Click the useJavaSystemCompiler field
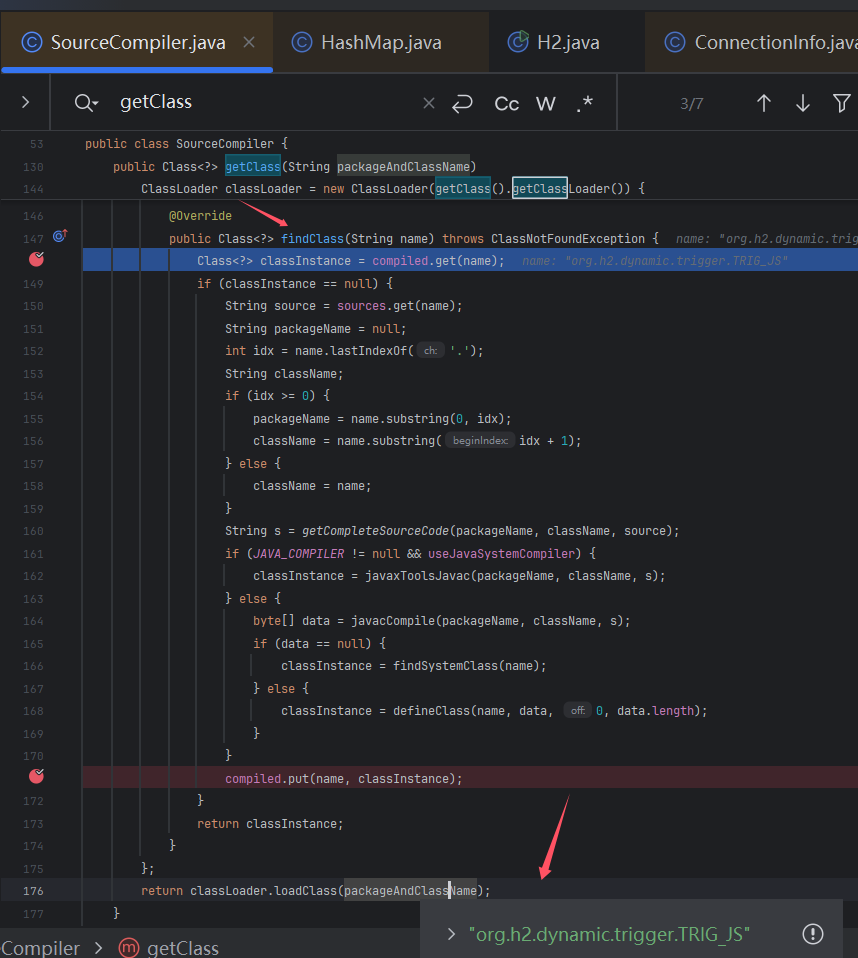 coord(501,554)
